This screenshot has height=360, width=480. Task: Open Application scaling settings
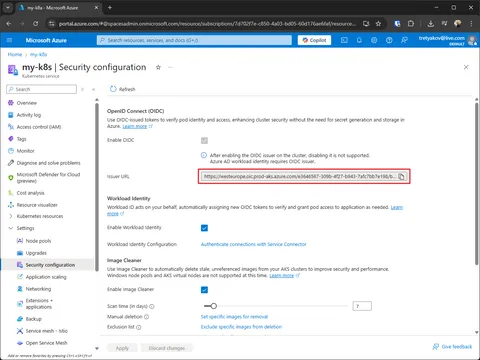click(46, 277)
